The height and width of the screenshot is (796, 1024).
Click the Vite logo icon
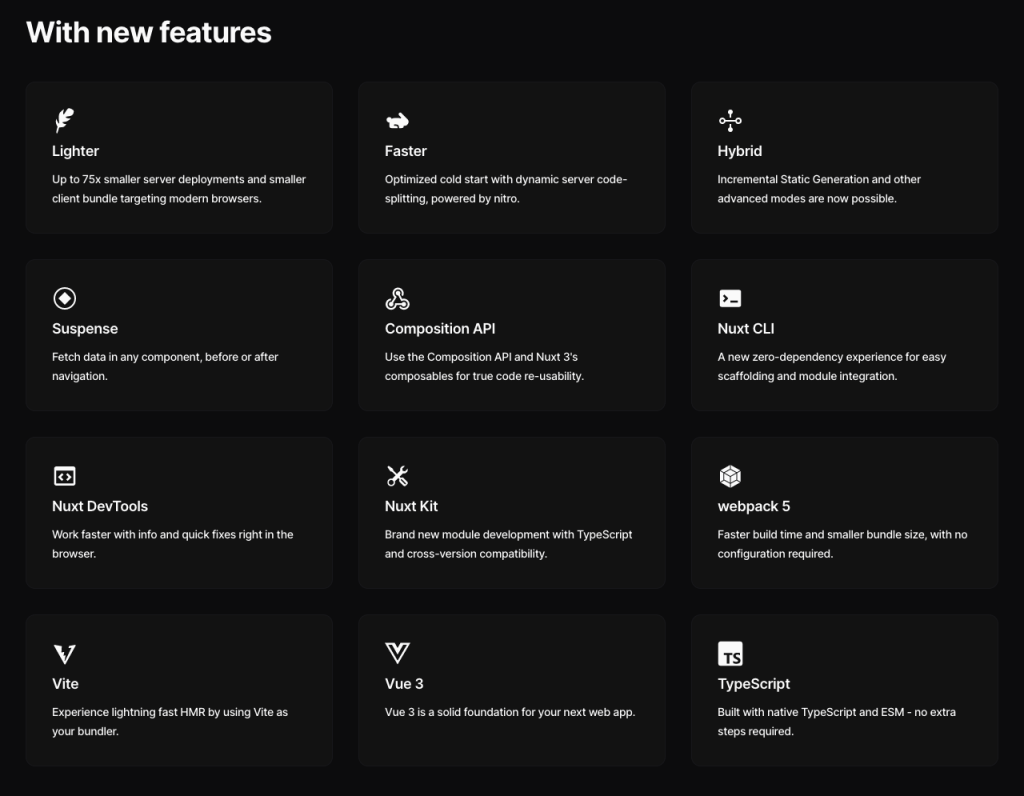(65, 654)
